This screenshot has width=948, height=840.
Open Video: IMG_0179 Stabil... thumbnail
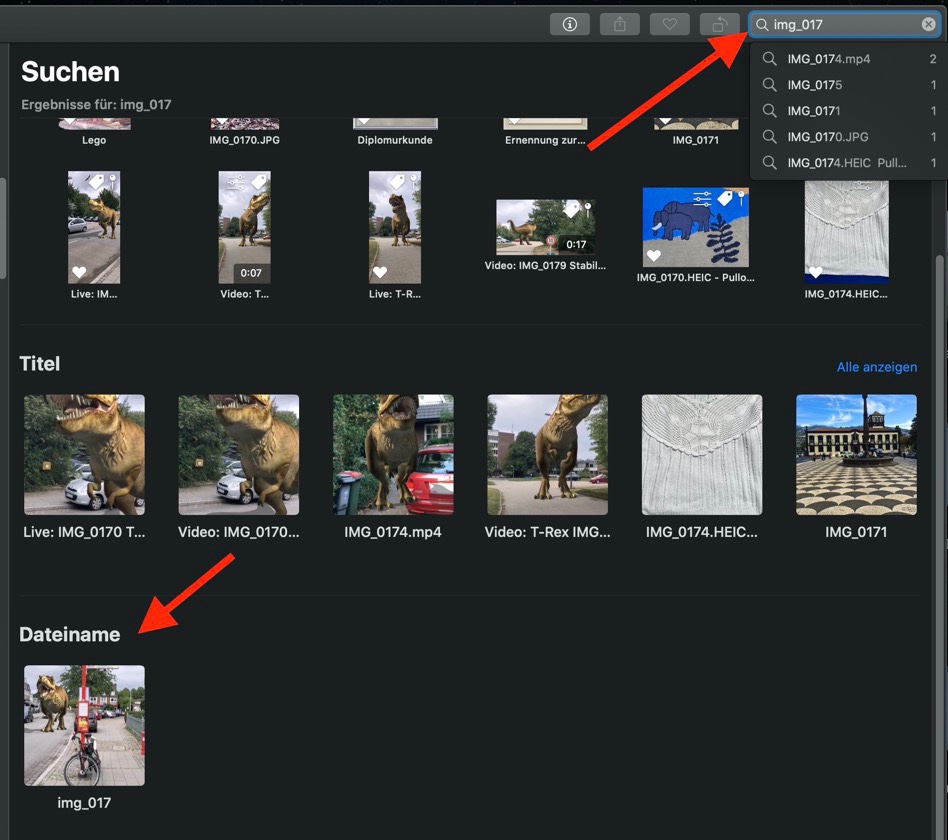click(545, 227)
